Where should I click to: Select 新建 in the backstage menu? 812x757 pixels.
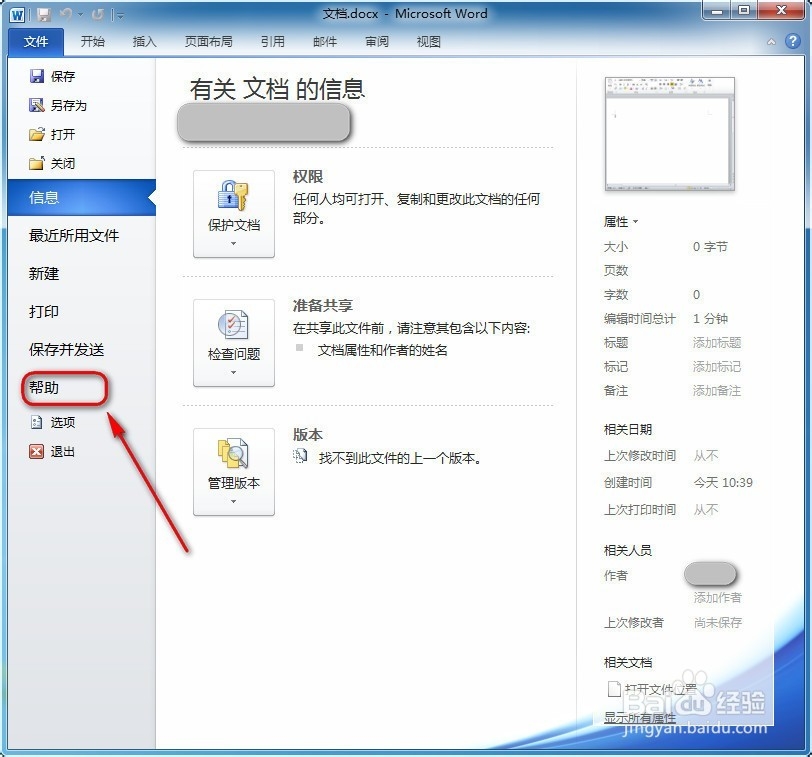tap(44, 273)
